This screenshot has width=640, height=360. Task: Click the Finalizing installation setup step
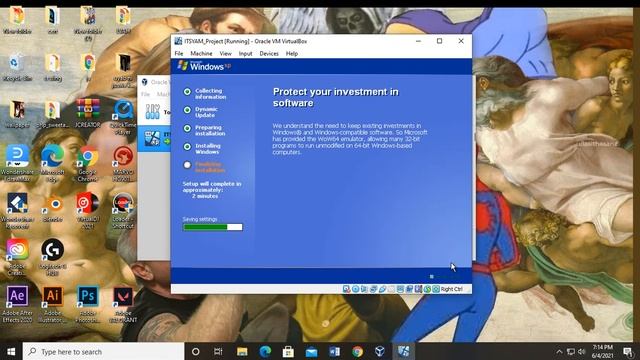(204, 167)
